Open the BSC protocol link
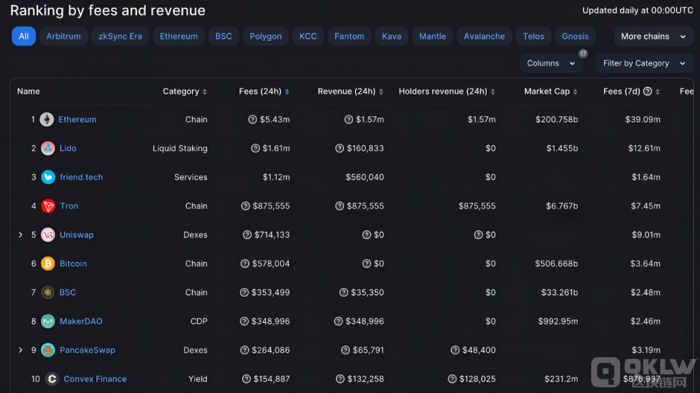Screen dimensions: 700x393 click(x=67, y=293)
